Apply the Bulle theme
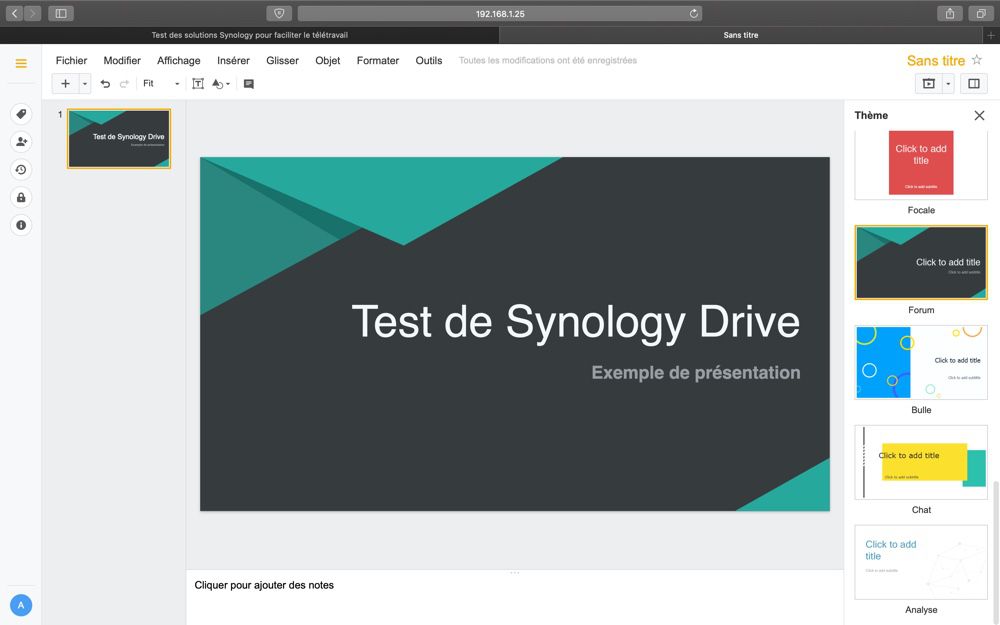The height and width of the screenshot is (625, 1000). click(921, 362)
